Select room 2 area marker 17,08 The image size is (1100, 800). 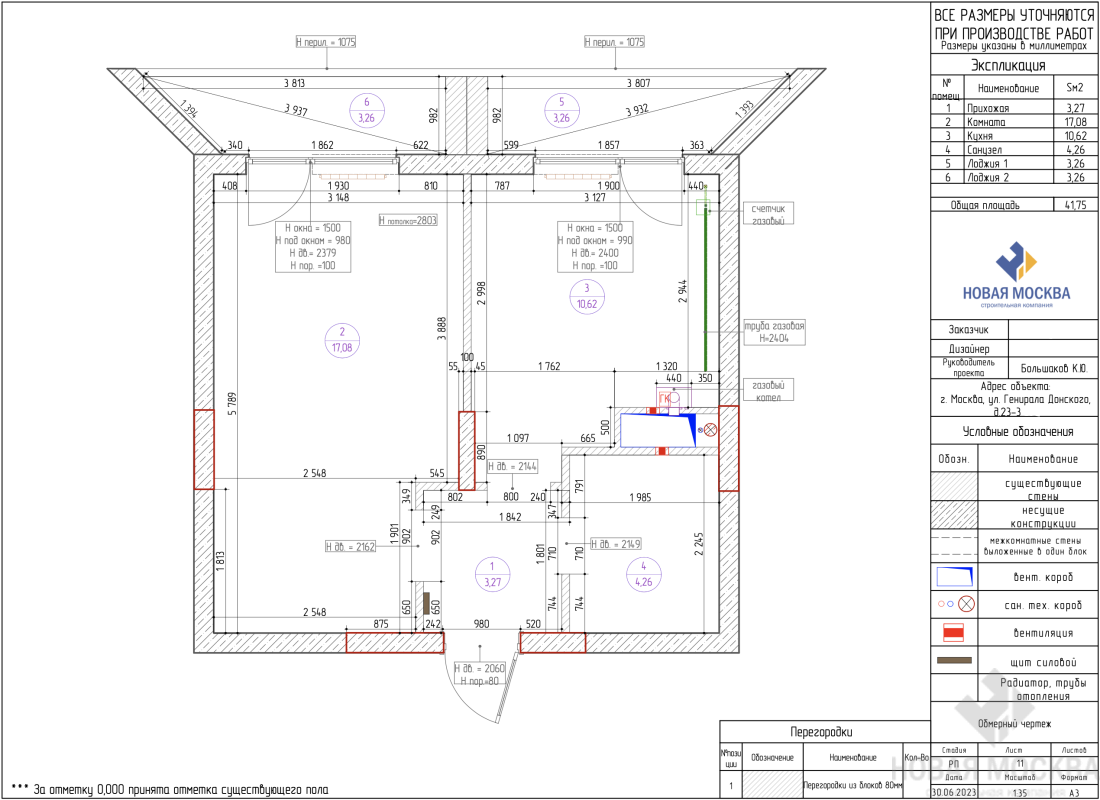pyautogui.click(x=341, y=341)
